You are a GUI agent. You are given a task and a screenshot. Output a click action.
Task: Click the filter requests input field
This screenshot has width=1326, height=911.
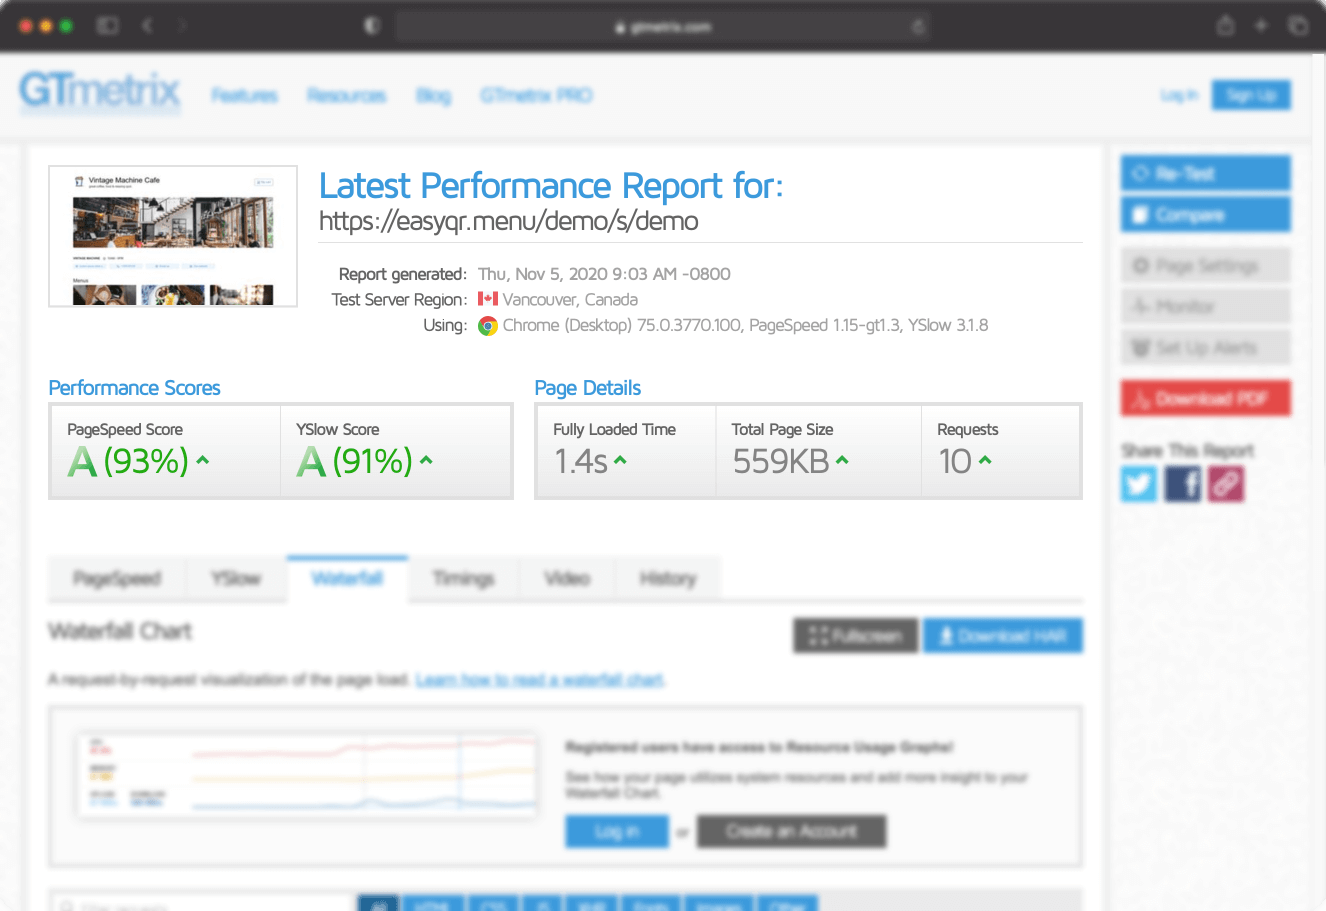200,905
